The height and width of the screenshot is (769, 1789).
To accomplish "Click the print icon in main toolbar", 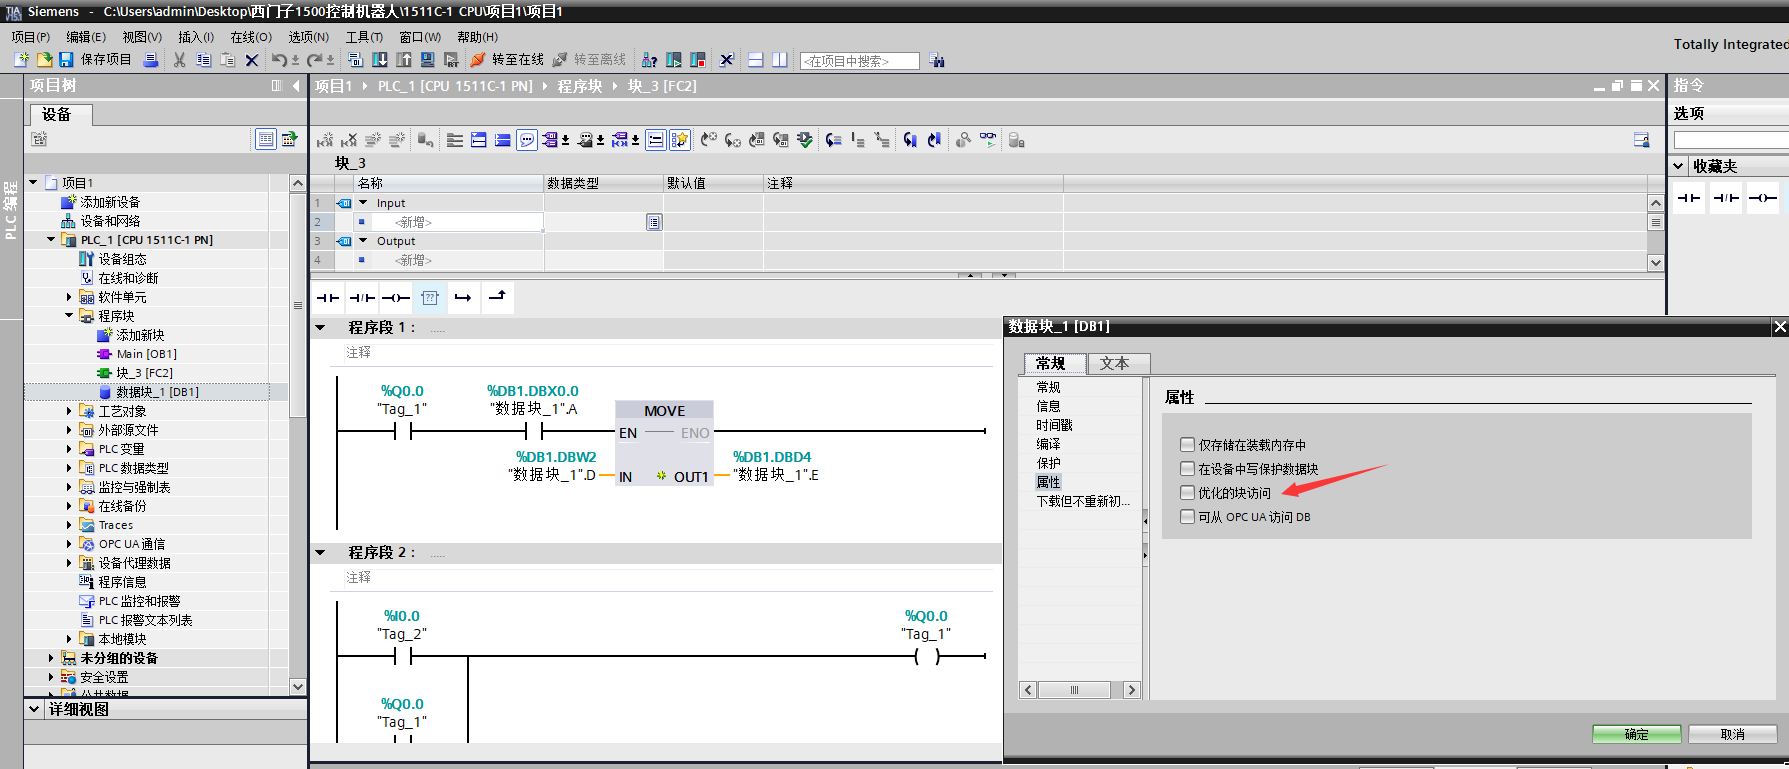I will (151, 60).
